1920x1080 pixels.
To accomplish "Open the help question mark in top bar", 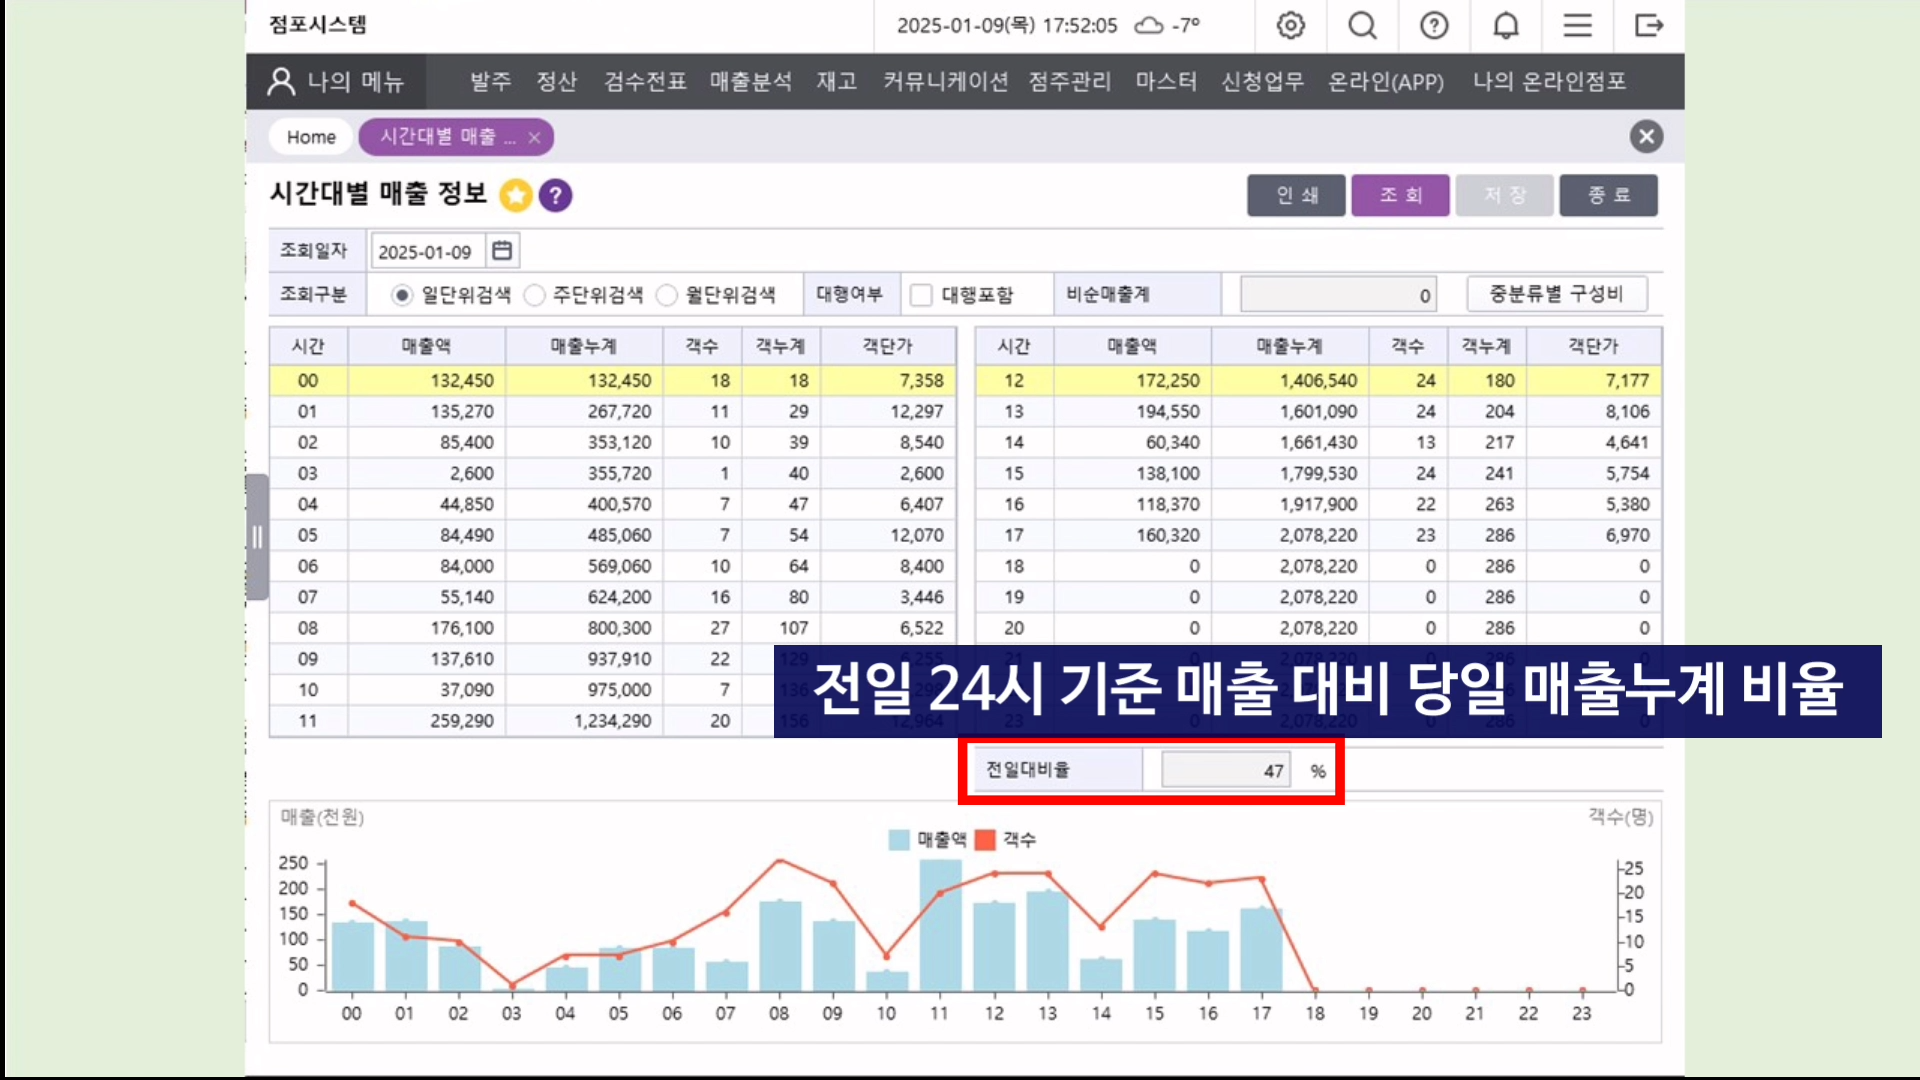I will (x=1434, y=25).
